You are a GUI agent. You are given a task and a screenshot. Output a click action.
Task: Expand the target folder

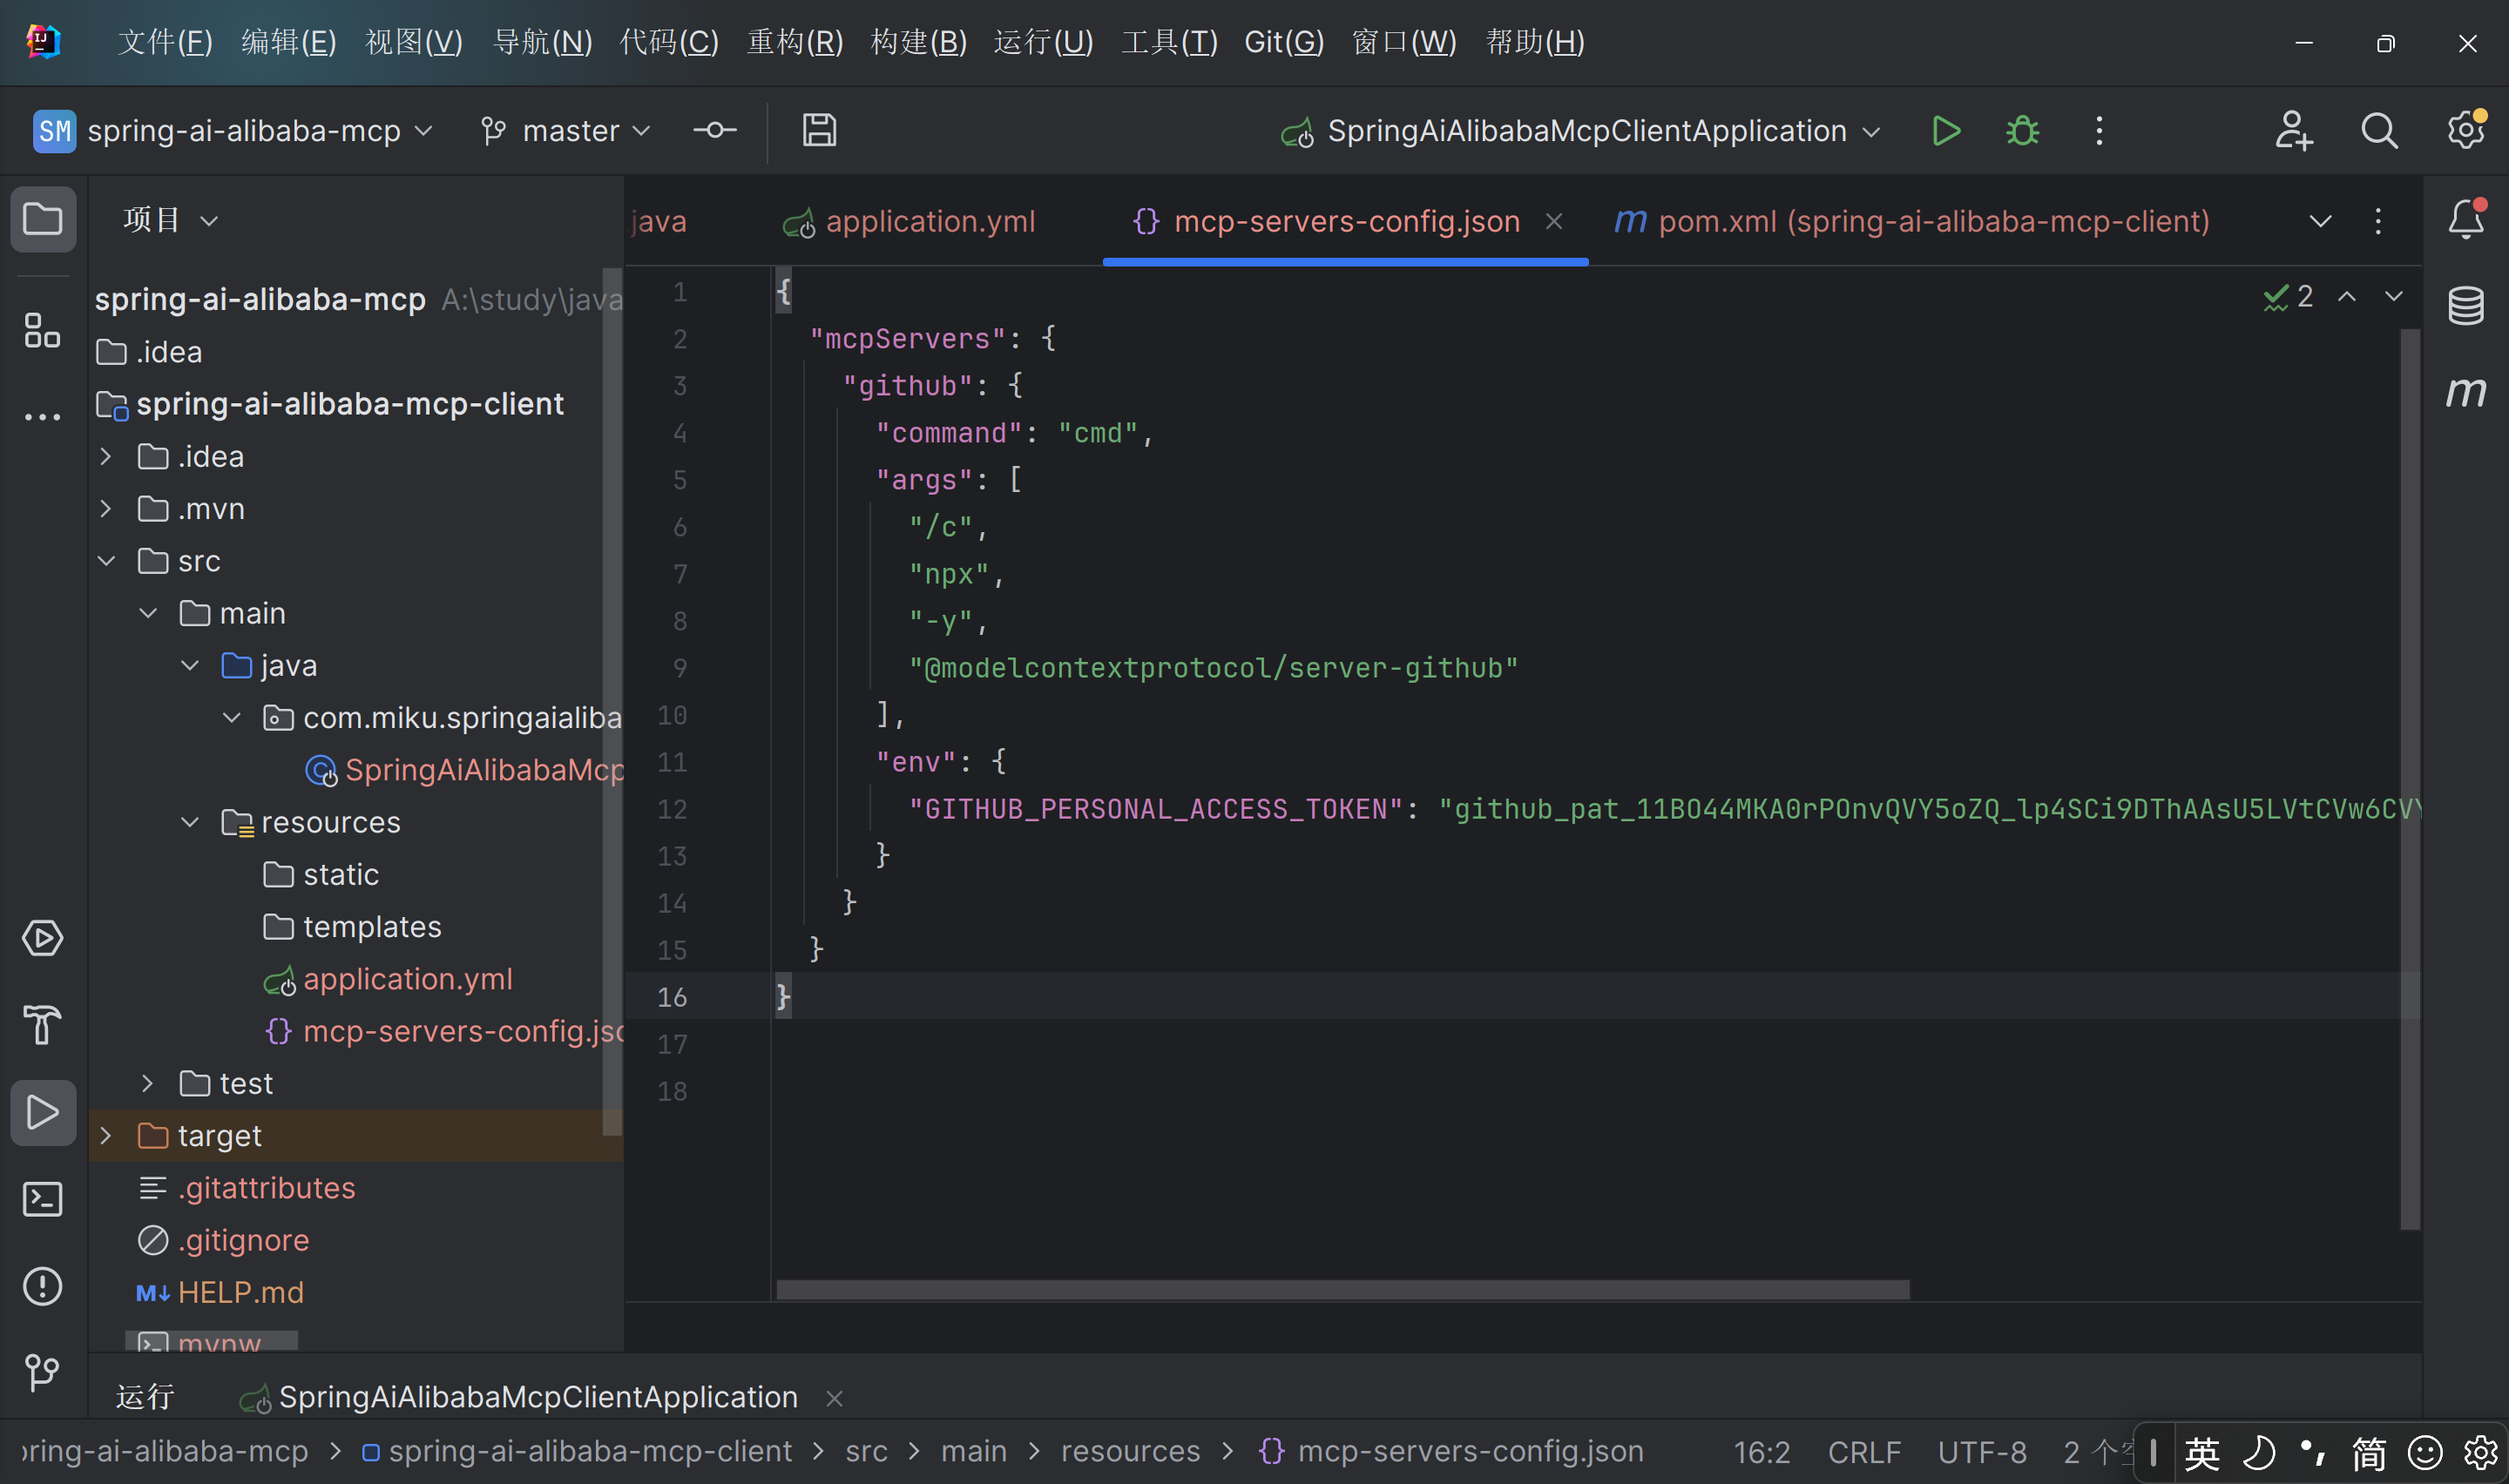[106, 1136]
